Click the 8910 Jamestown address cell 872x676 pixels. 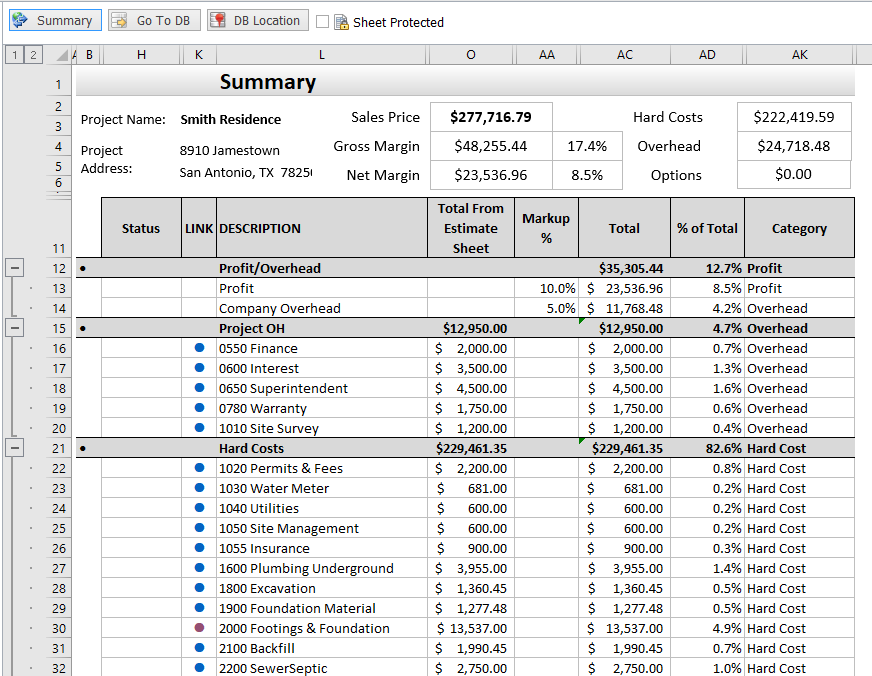[x=230, y=151]
